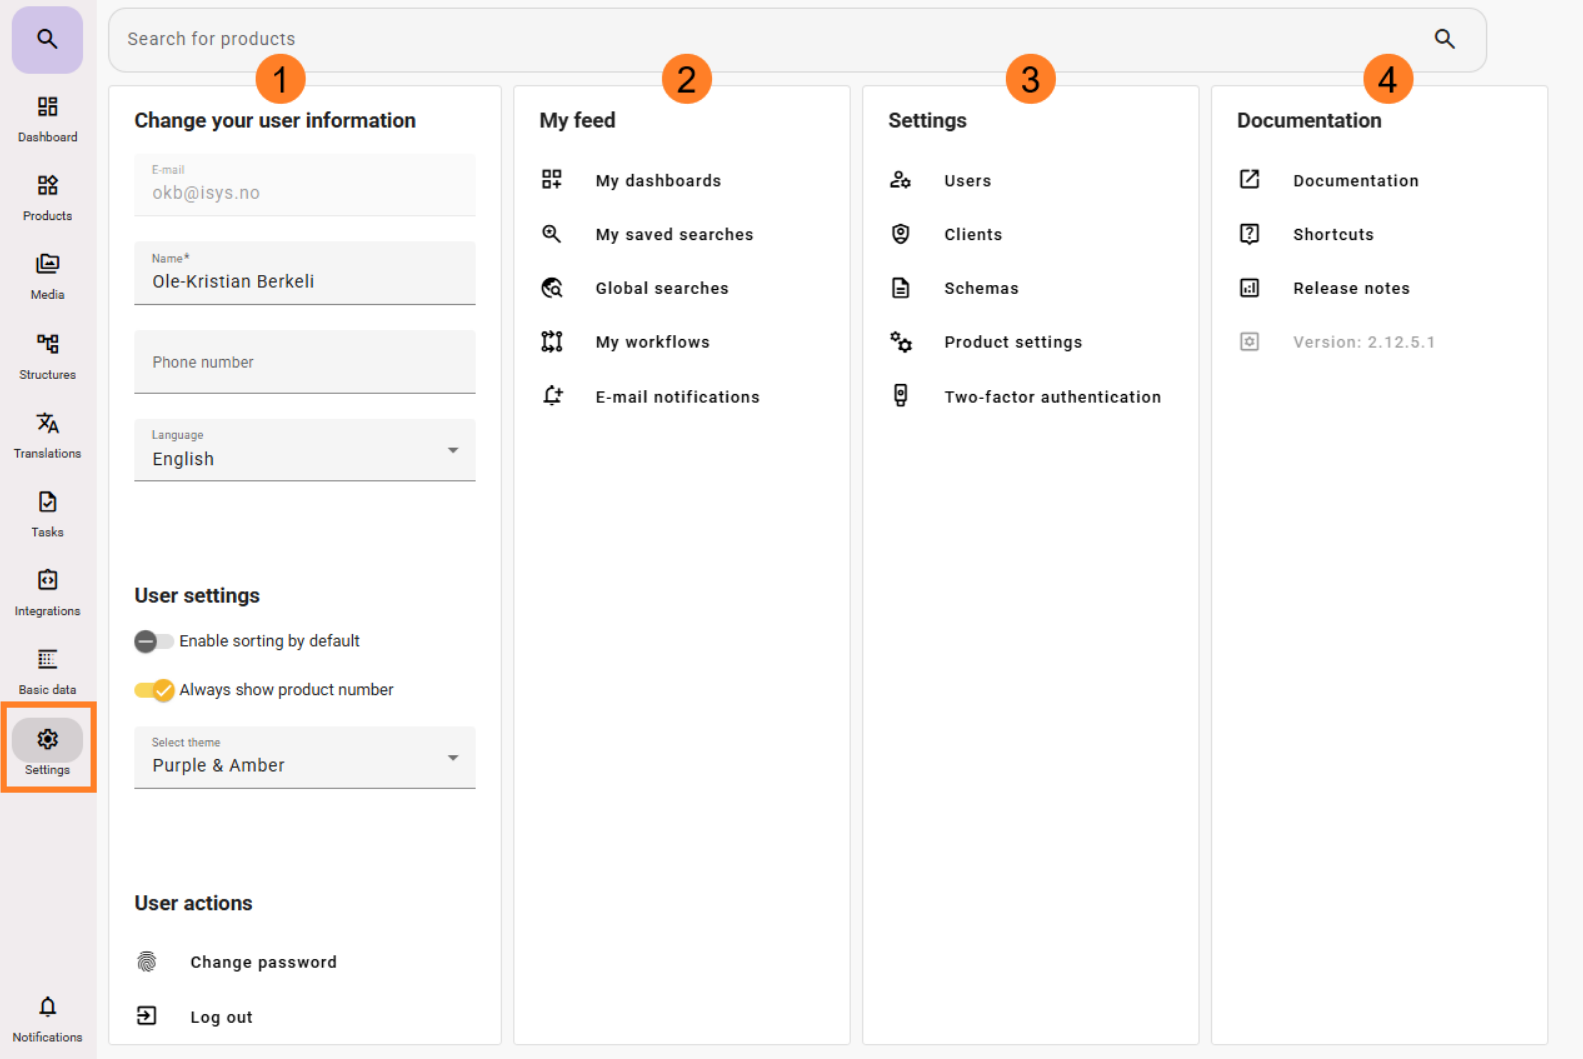Screen dimensions: 1583x1059
Task: Enable sorting by default toggle
Action: click(153, 641)
